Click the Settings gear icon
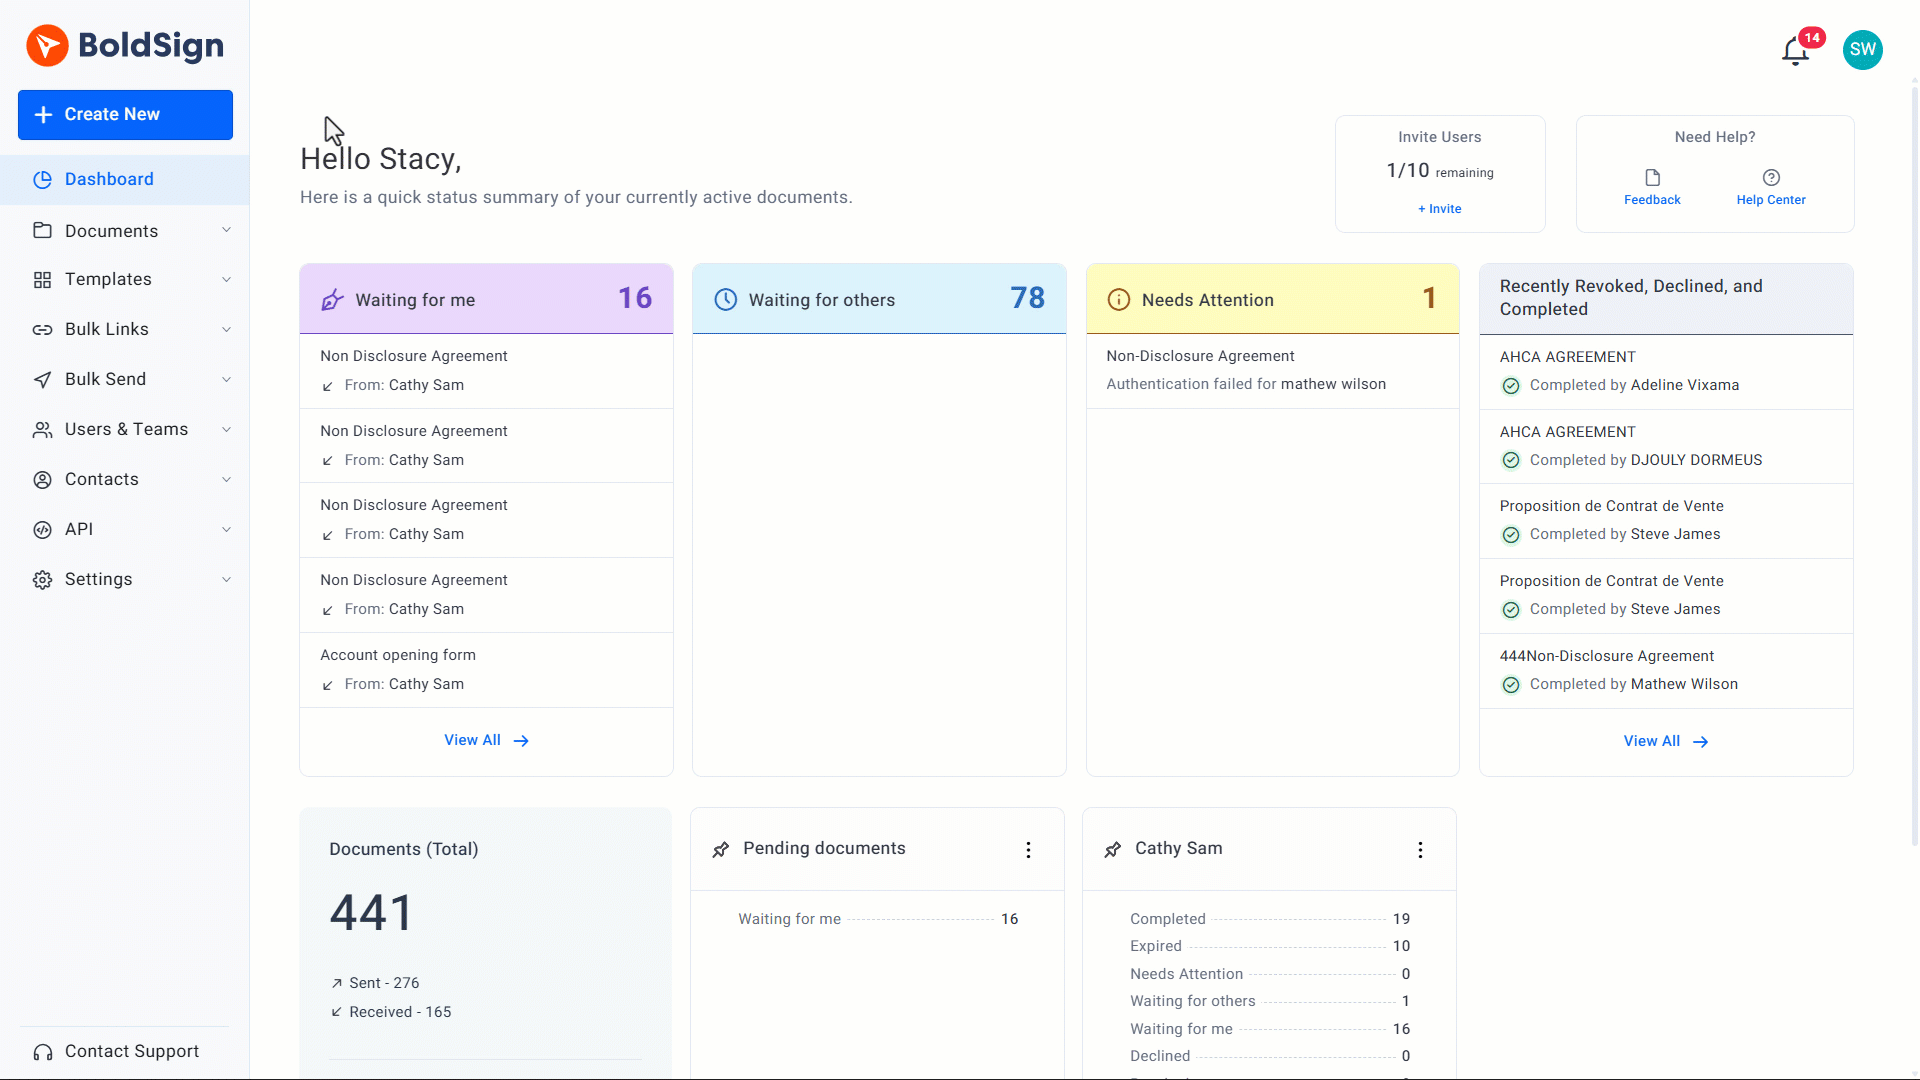The width and height of the screenshot is (1920, 1080). [x=42, y=580]
